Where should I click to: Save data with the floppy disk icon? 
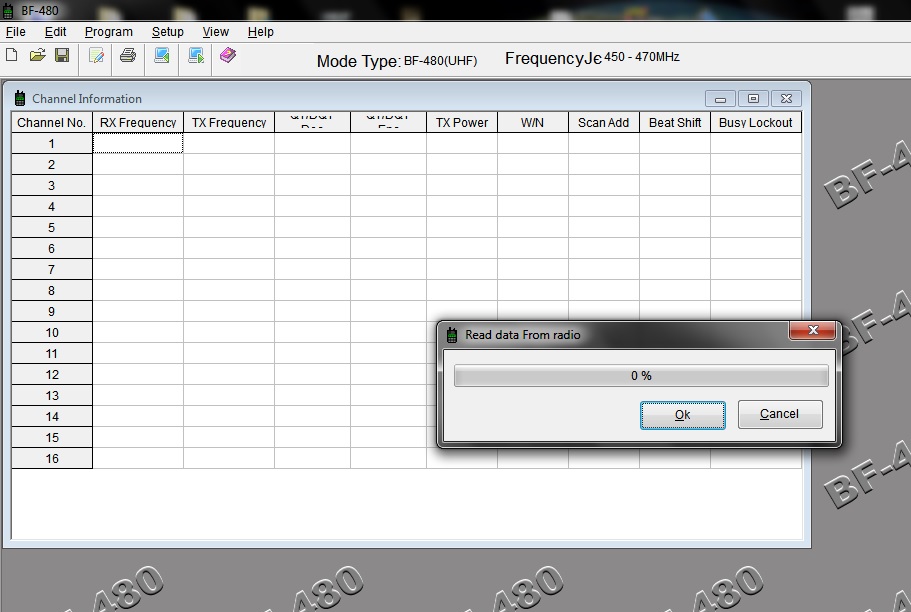coord(62,56)
